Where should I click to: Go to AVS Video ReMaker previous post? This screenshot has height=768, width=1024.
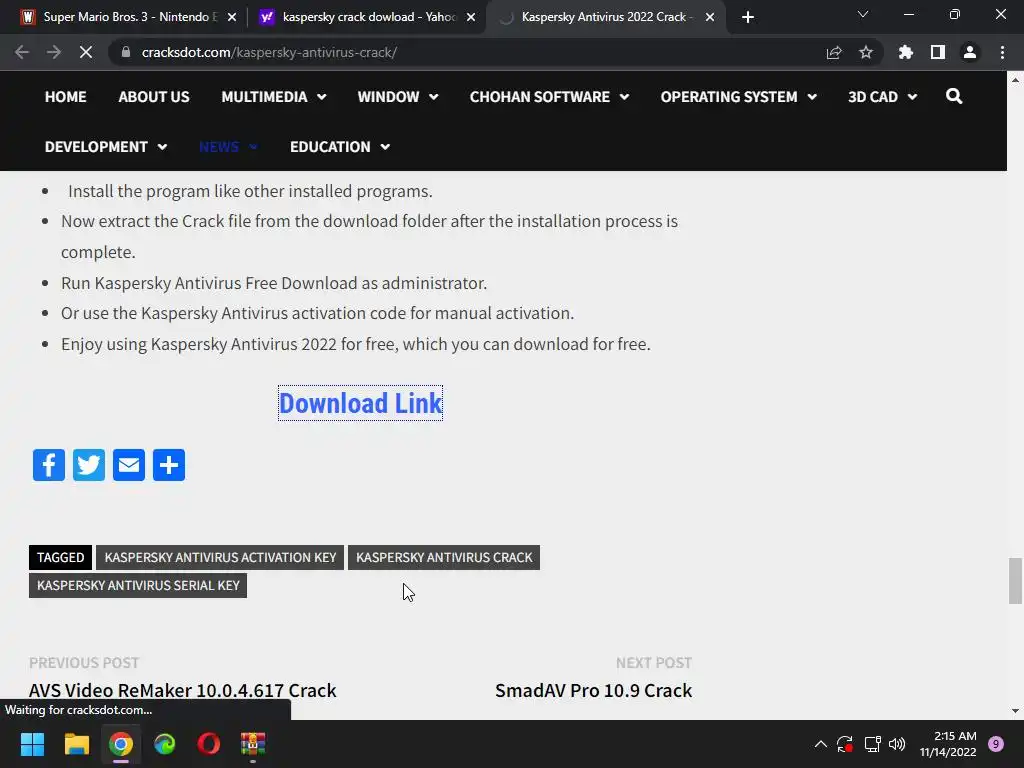pos(182,690)
